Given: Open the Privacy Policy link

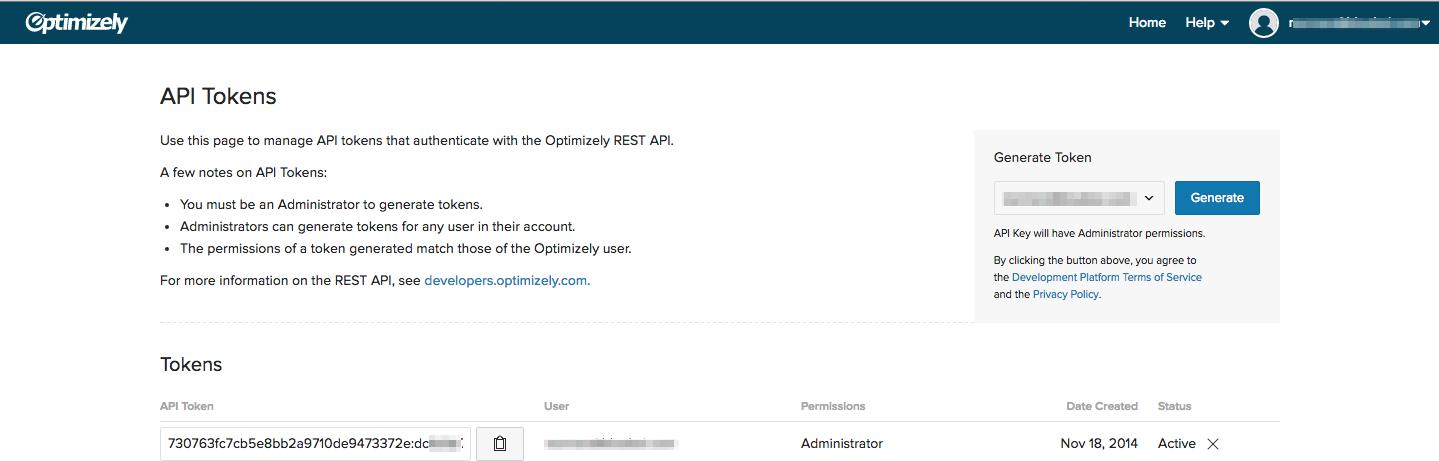Looking at the screenshot, I should [x=1065, y=295].
